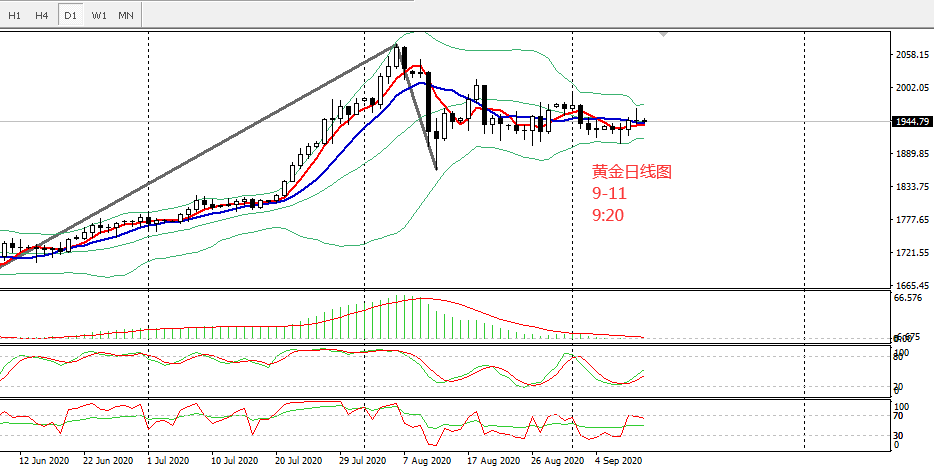Image resolution: width=934 pixels, height=471 pixels.
Task: Click the 1833.75 price axis value
Action: (x=912, y=187)
